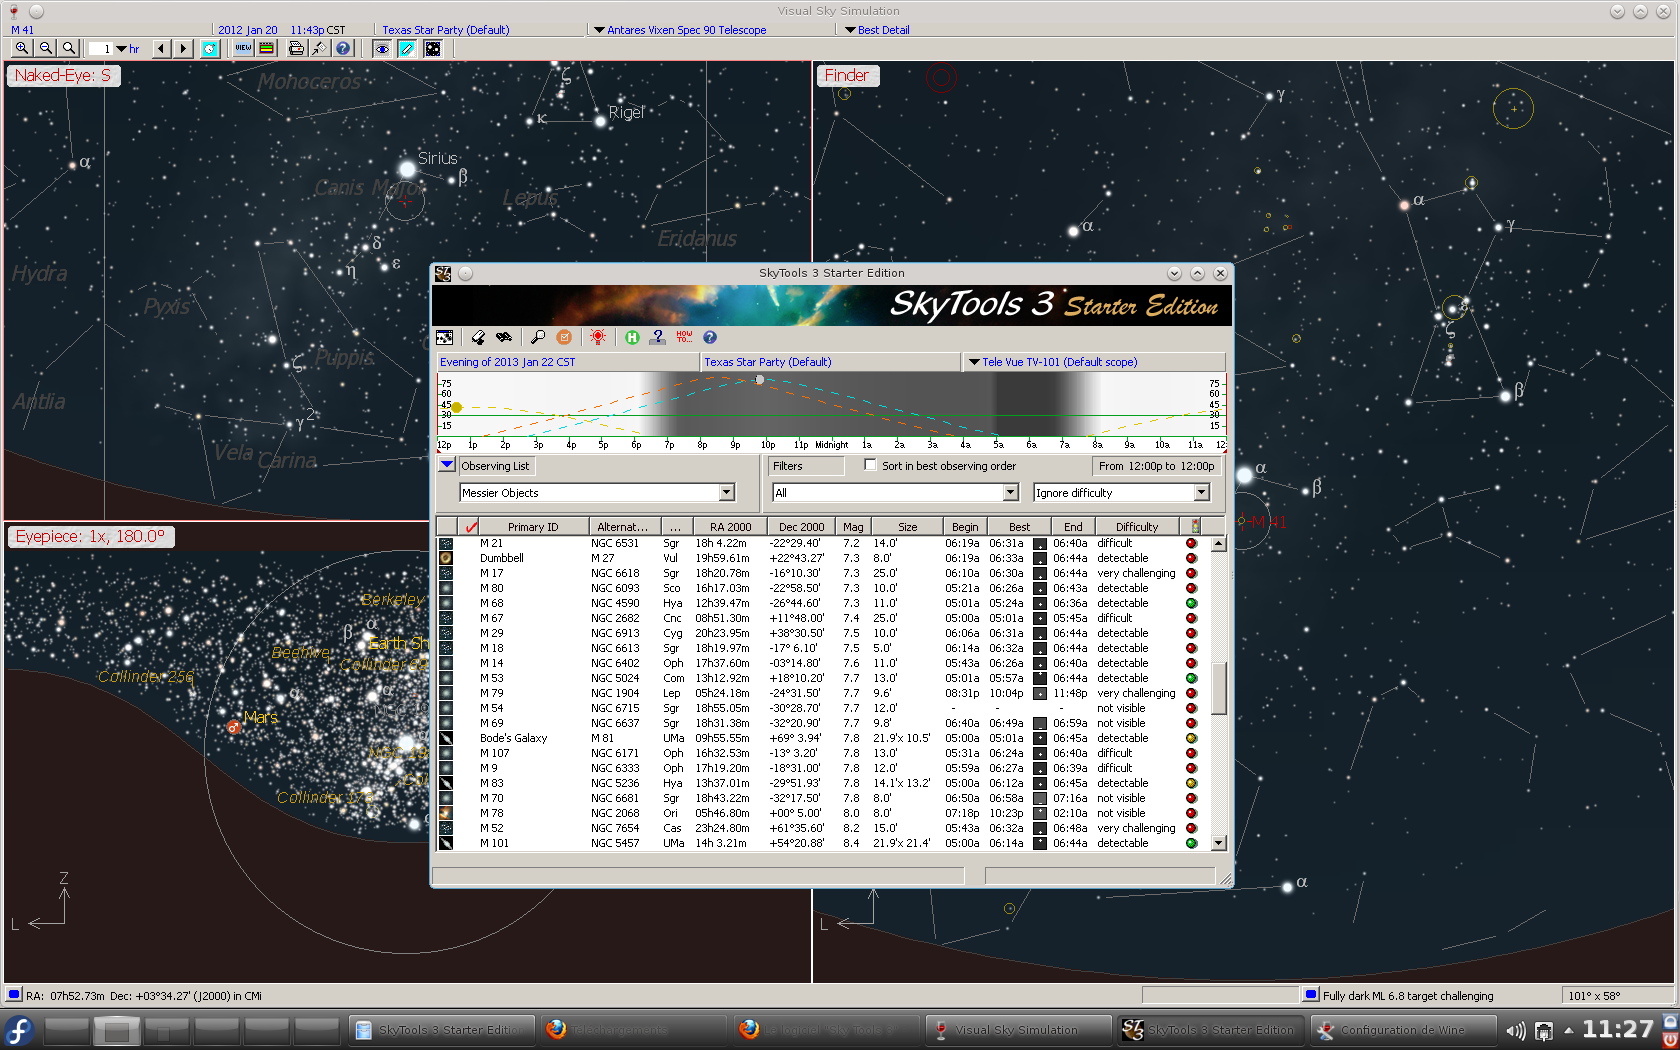Image resolution: width=1680 pixels, height=1050 pixels.
Task: Step time backward with the left arrow
Action: click(161, 48)
